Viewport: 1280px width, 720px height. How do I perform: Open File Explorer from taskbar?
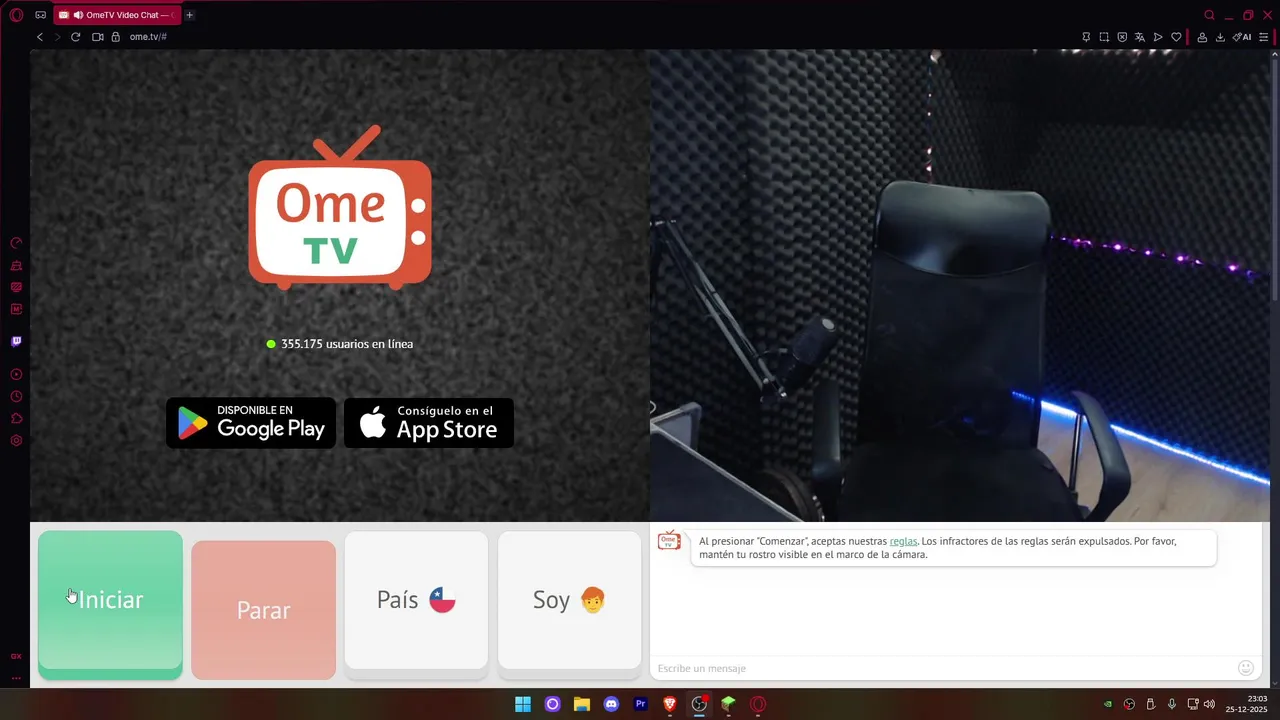[582, 704]
